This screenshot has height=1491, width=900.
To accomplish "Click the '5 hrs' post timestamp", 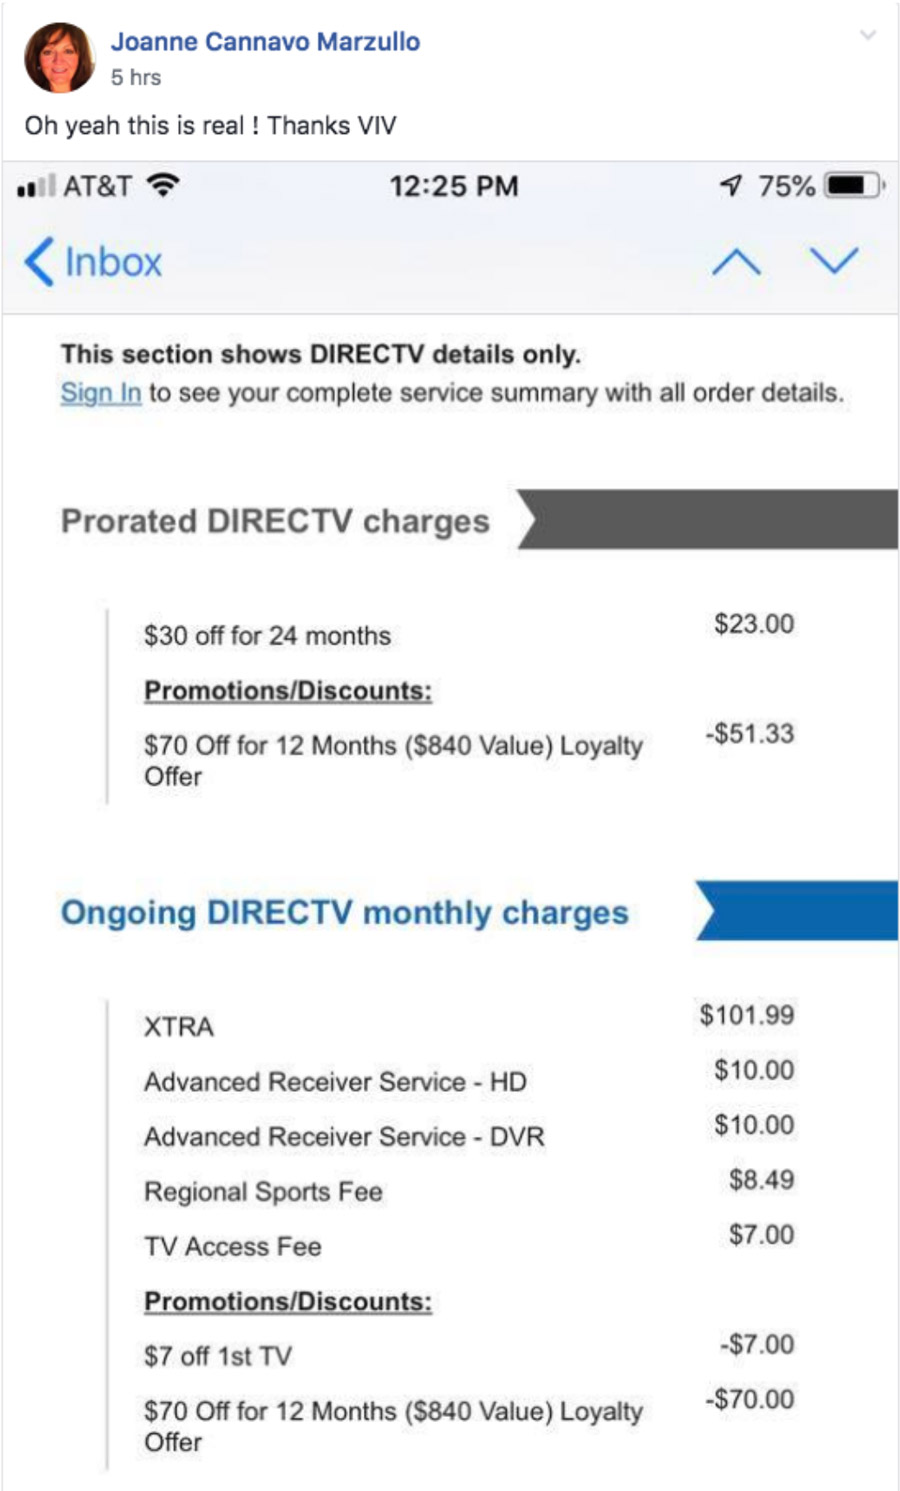I will click(136, 77).
